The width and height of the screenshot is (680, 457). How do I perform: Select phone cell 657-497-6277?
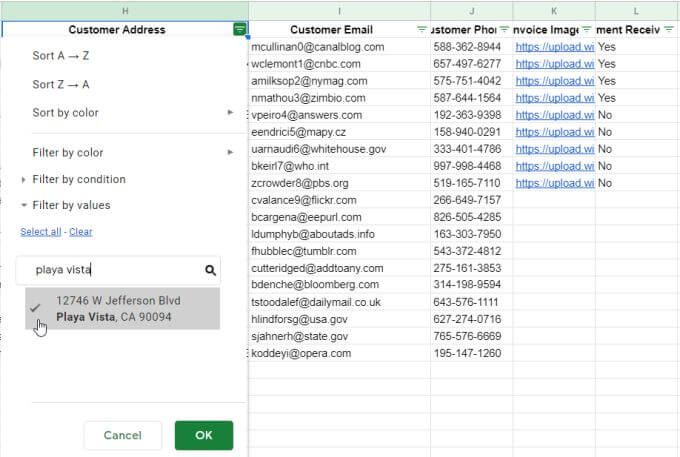(x=471, y=64)
